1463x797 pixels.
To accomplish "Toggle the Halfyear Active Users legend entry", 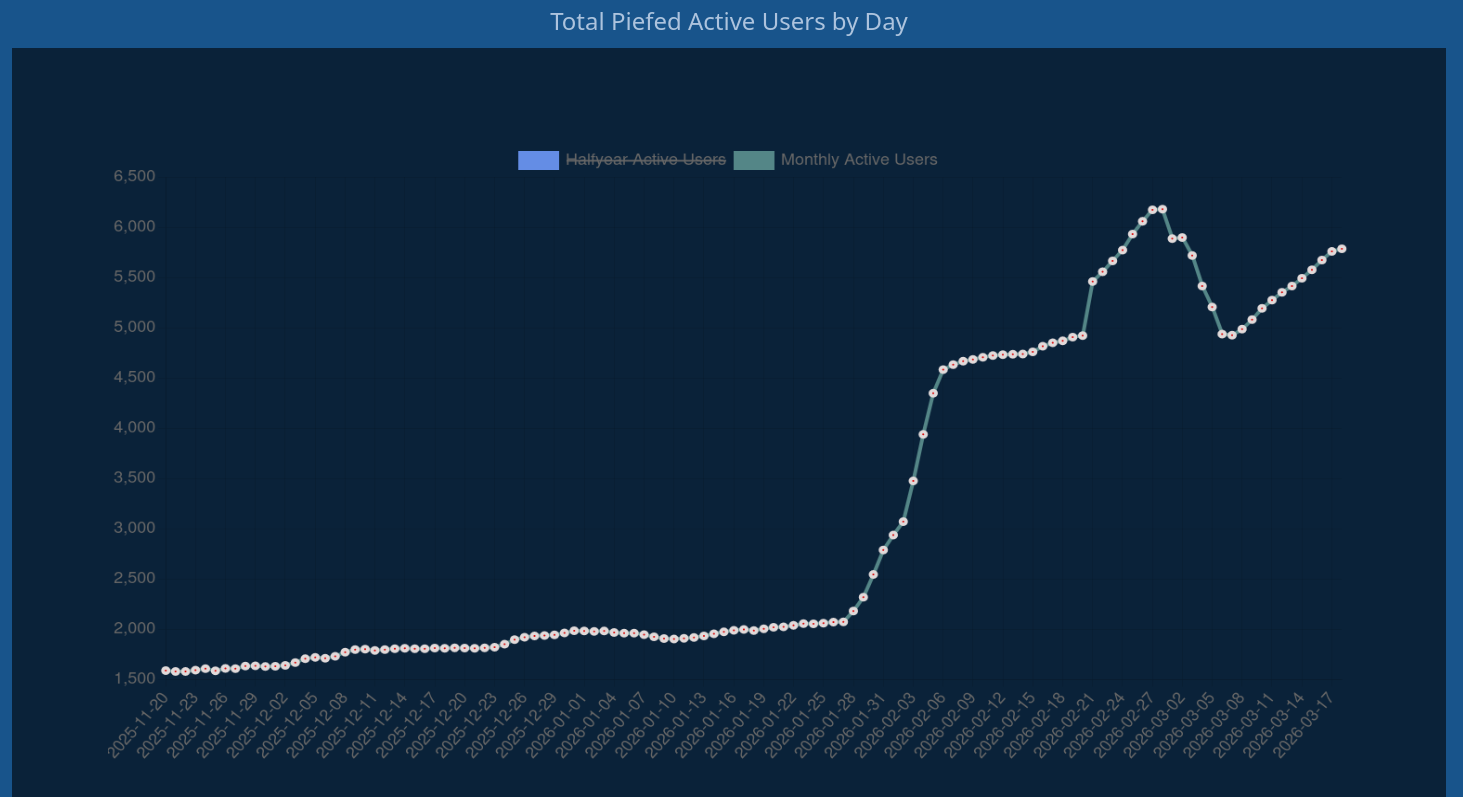I will (646, 160).
